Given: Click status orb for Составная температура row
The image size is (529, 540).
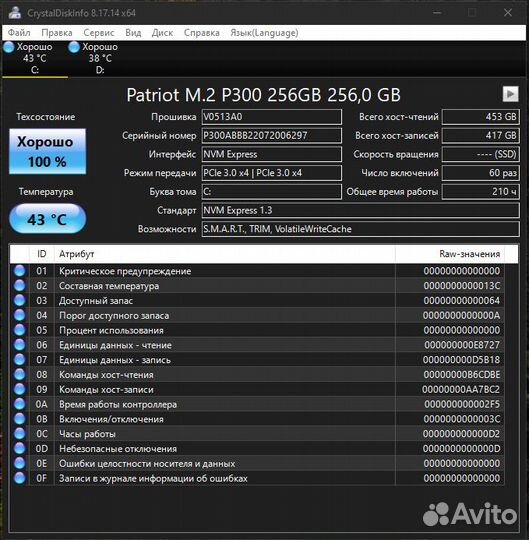Looking at the screenshot, I should [x=20, y=285].
